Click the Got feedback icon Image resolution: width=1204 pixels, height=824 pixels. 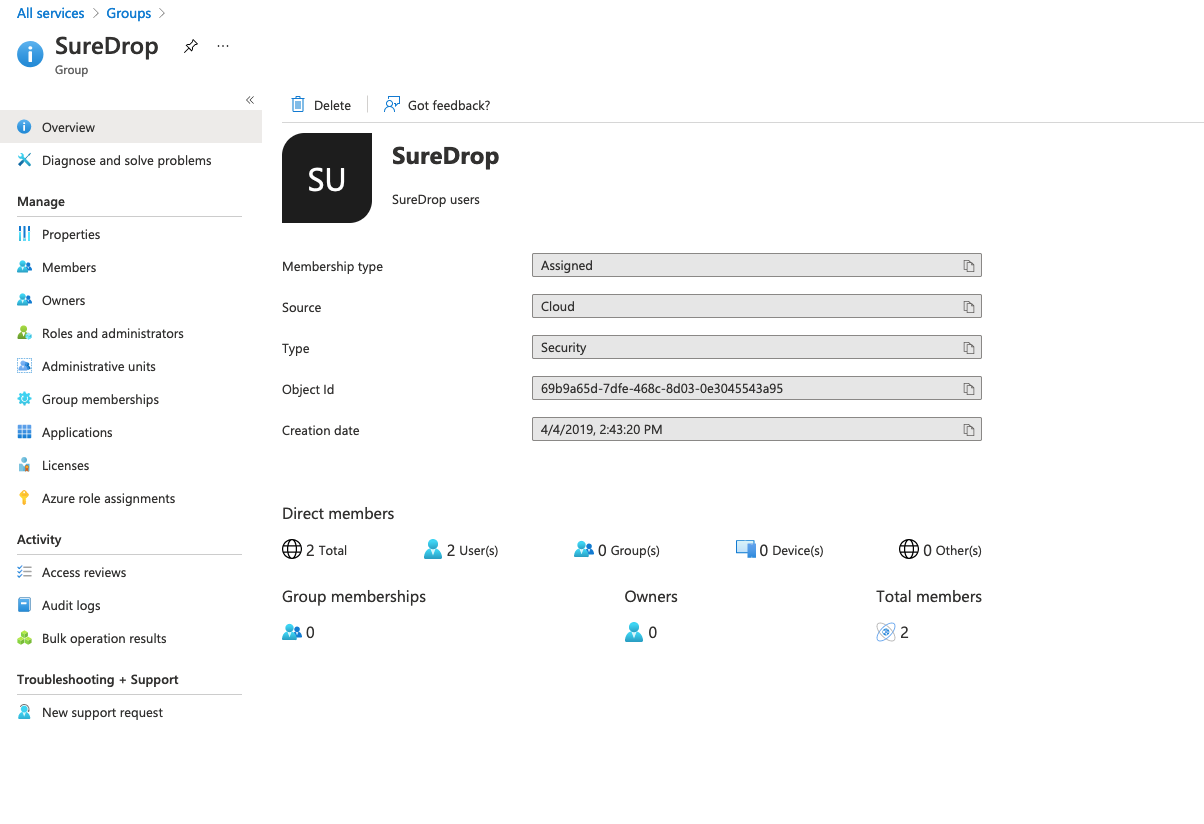click(x=392, y=105)
